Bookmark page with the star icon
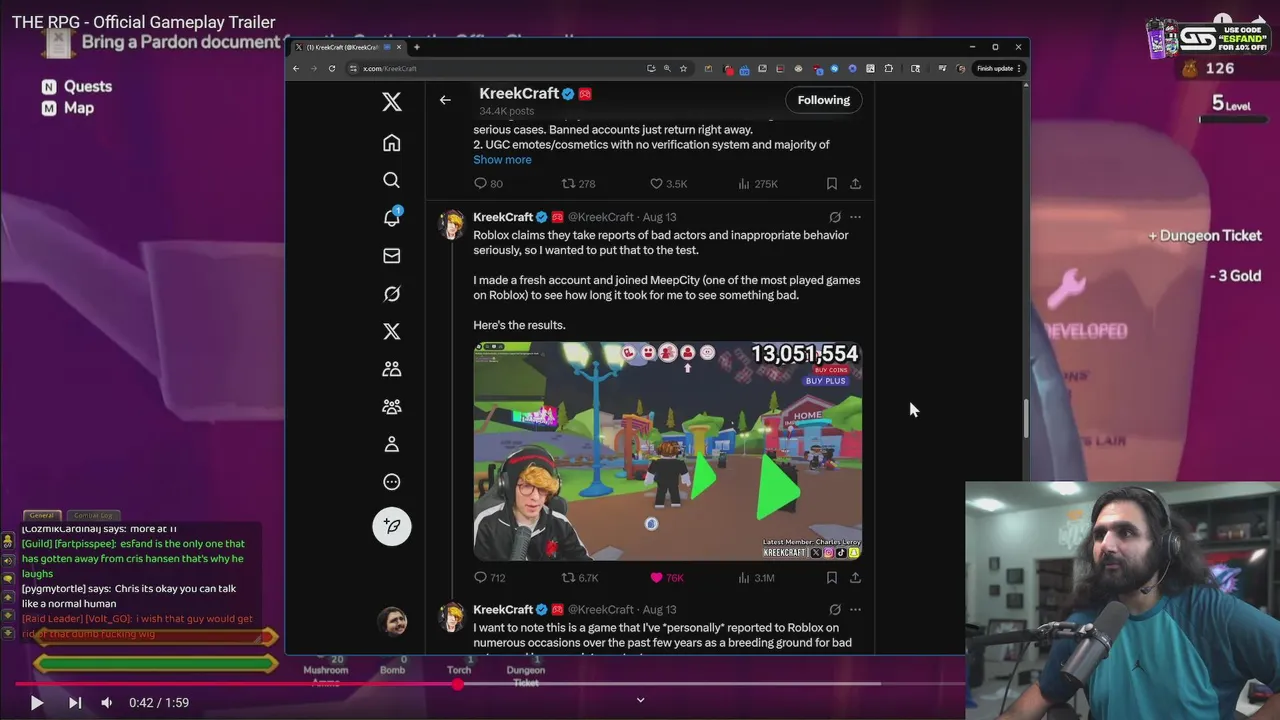This screenshot has height=720, width=1280. tap(683, 68)
